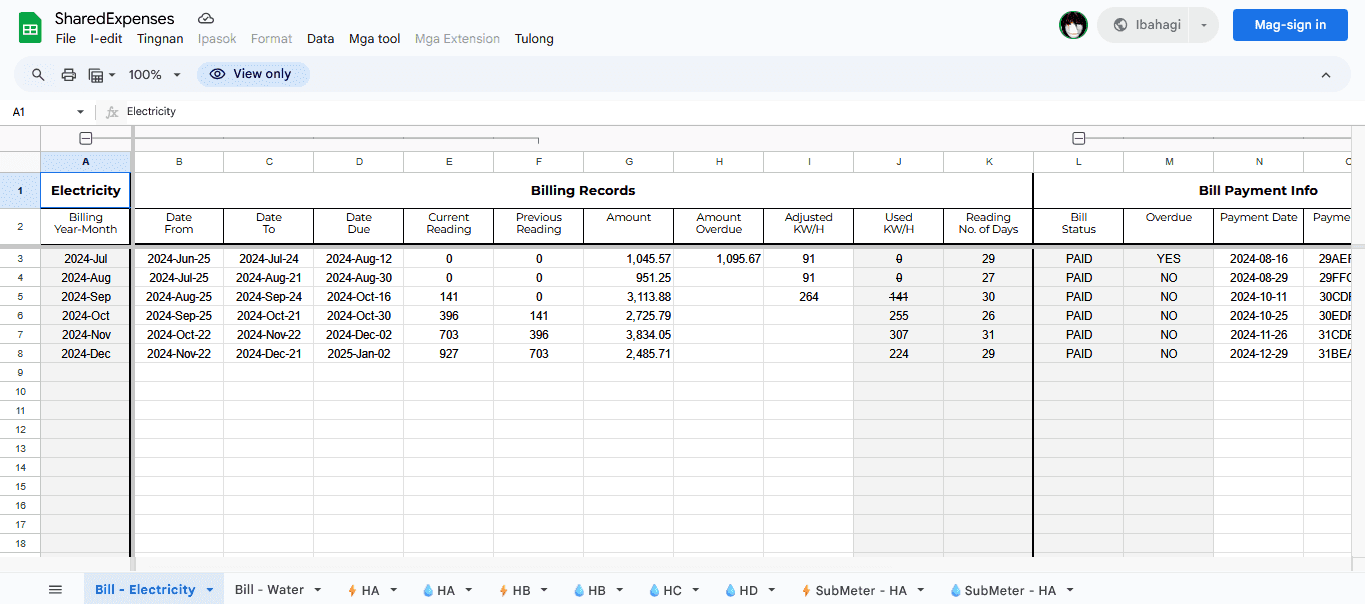
Task: Open the Ibahagi share options arrow
Action: click(1204, 25)
